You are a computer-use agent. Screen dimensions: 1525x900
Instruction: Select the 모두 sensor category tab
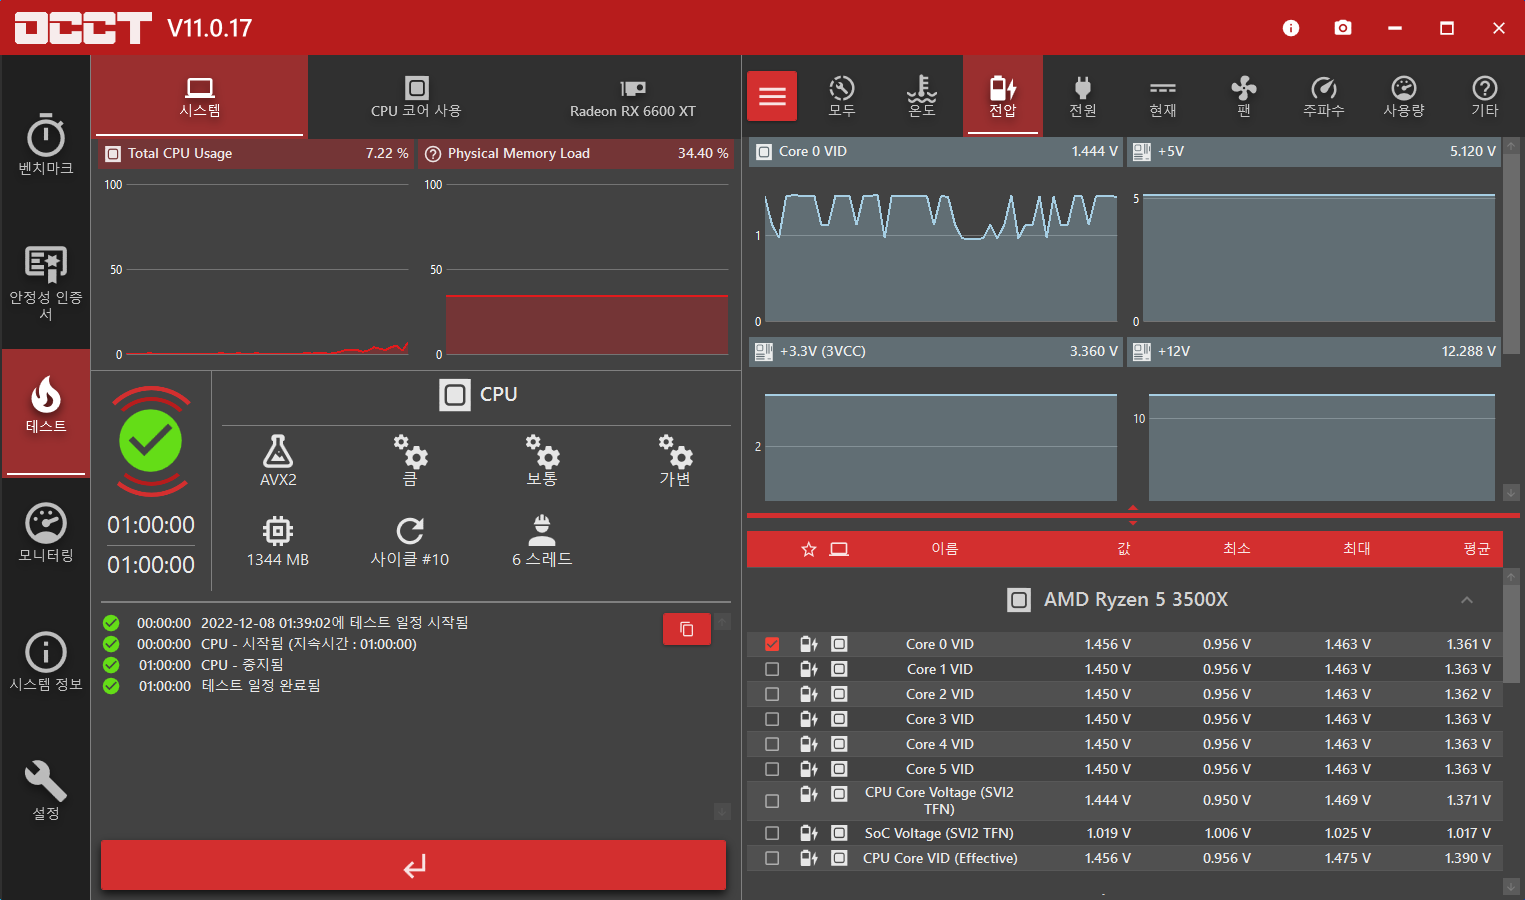click(842, 96)
